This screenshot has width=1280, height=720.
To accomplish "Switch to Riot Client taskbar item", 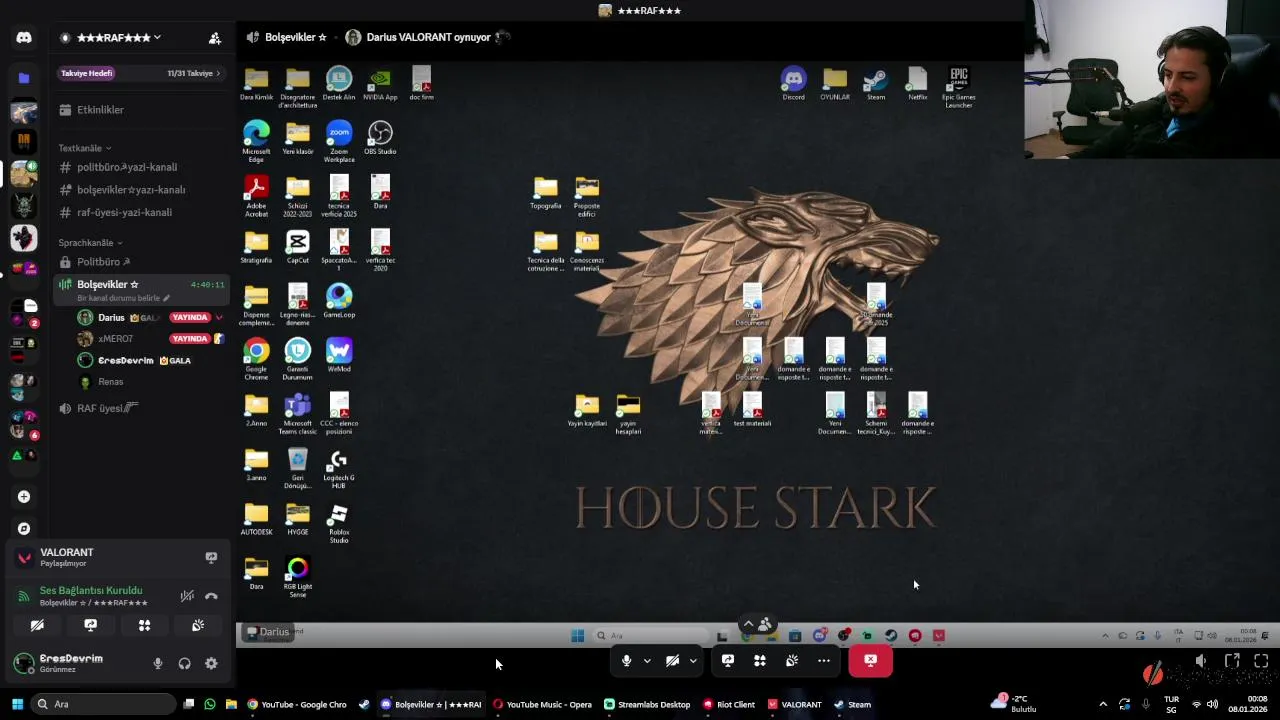I will tap(729, 704).
